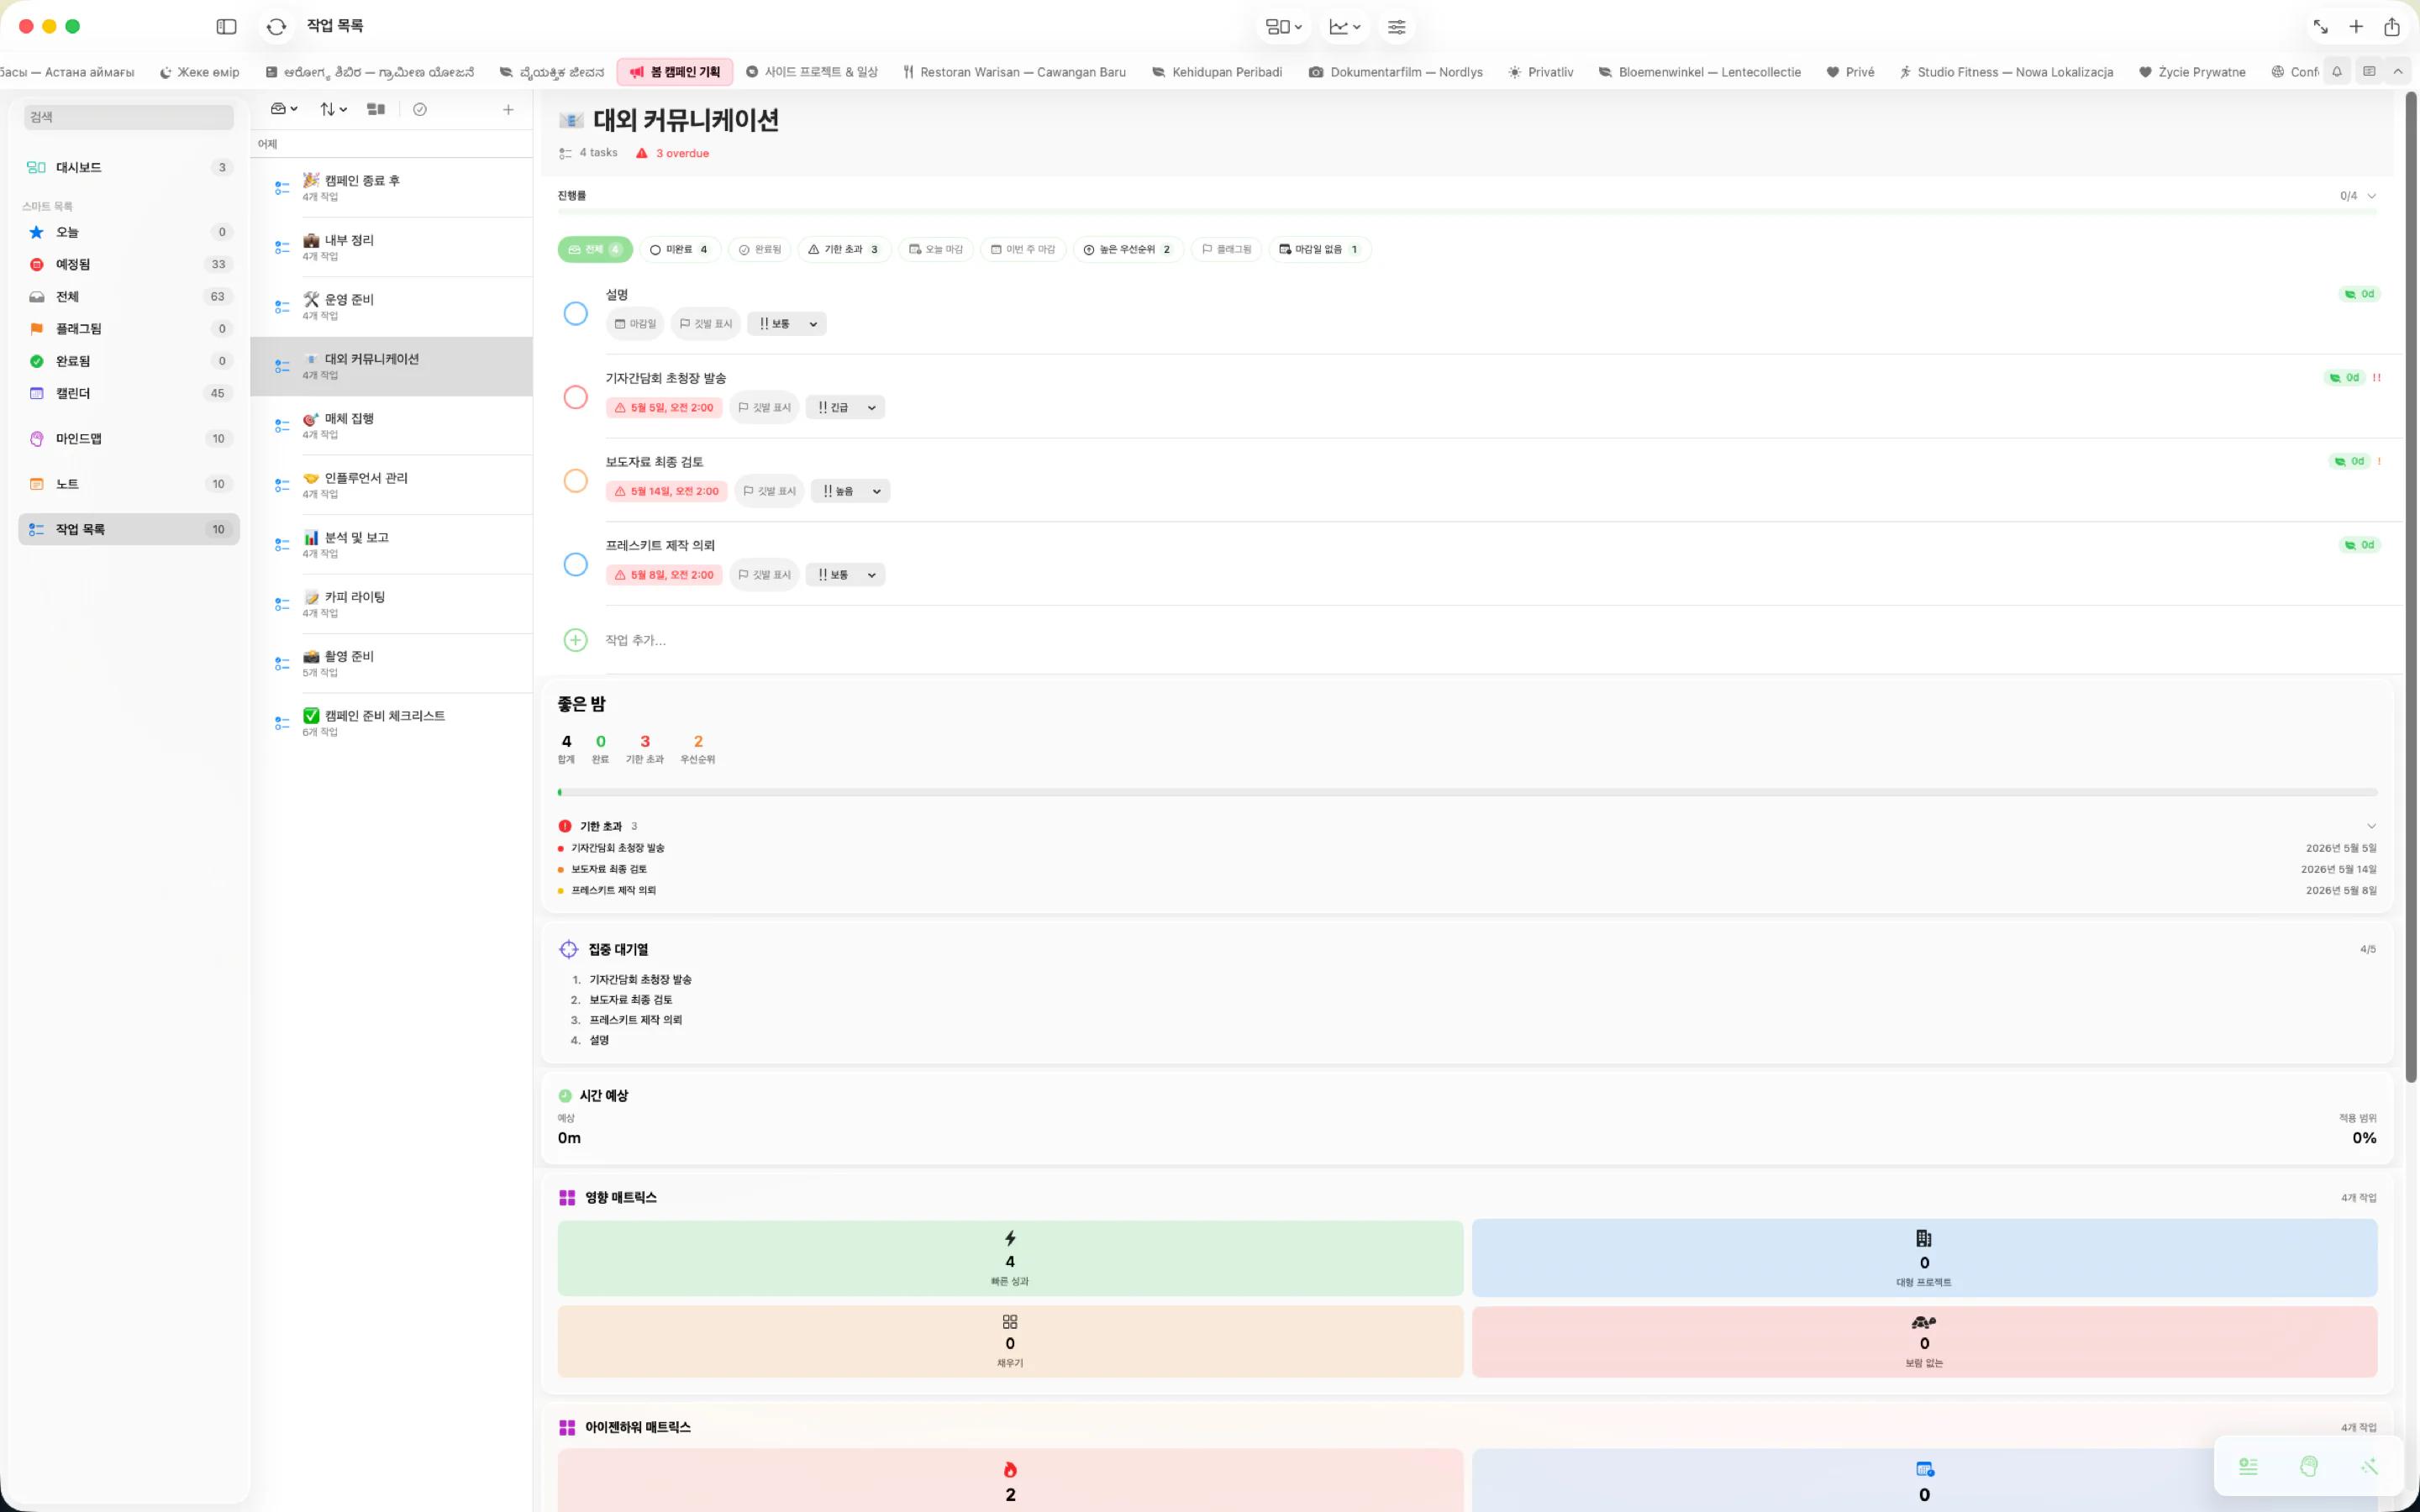This screenshot has width=2420, height=1512.
Task: Open the 긴급 priority dropdown
Action: (845, 408)
